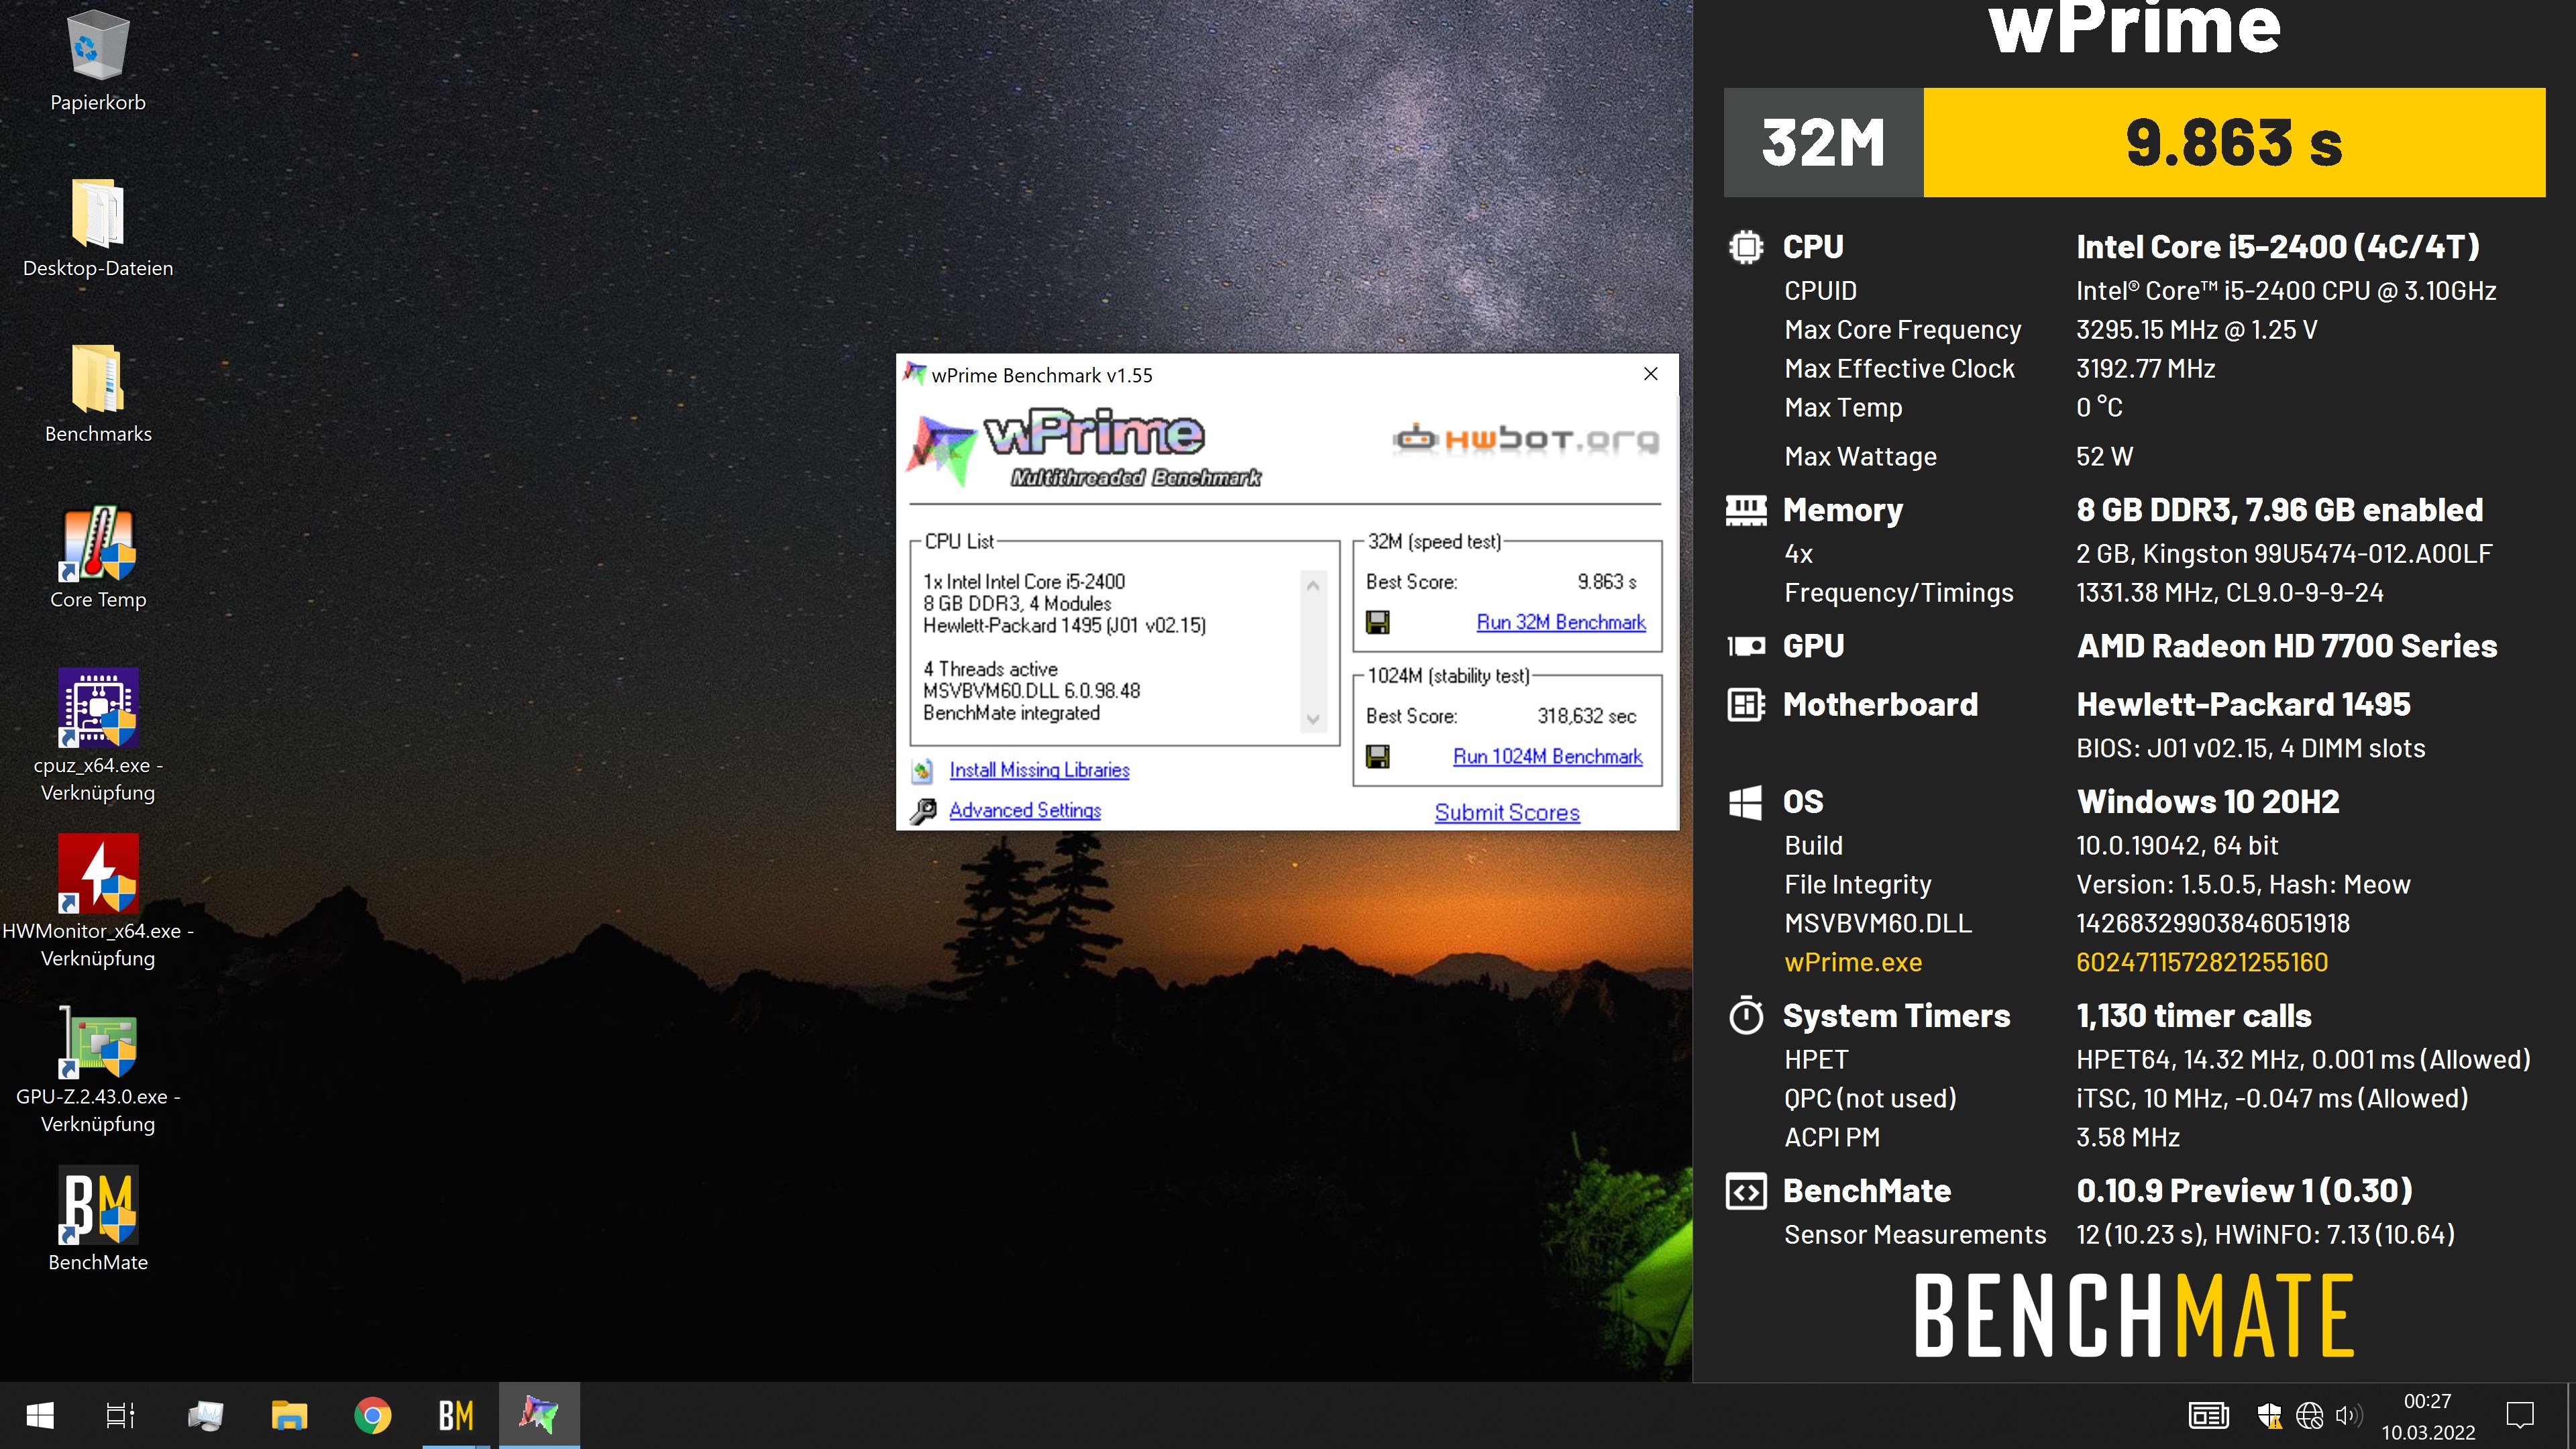Open the Windows Start menu
This screenshot has height=1449, width=2576.
coord(40,1416)
